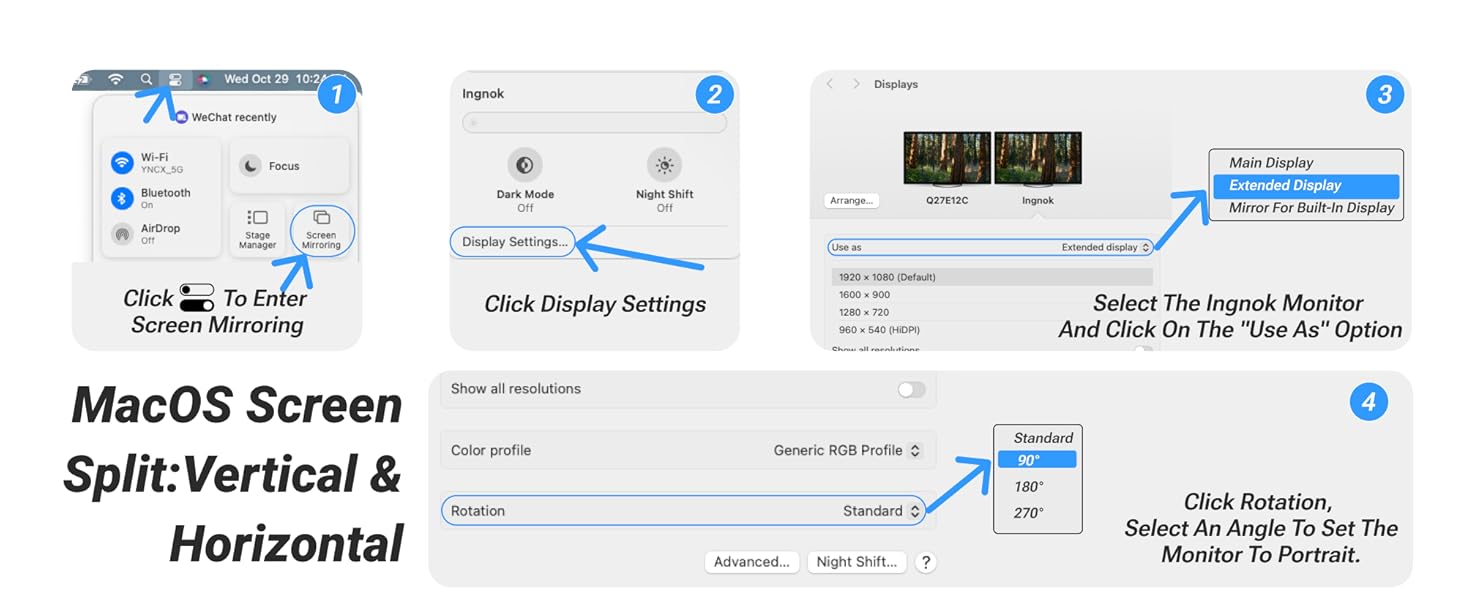Viewport: 1464px width, 600px height.
Task: Select the Q27E12C display thumbnail
Action: coord(947,160)
